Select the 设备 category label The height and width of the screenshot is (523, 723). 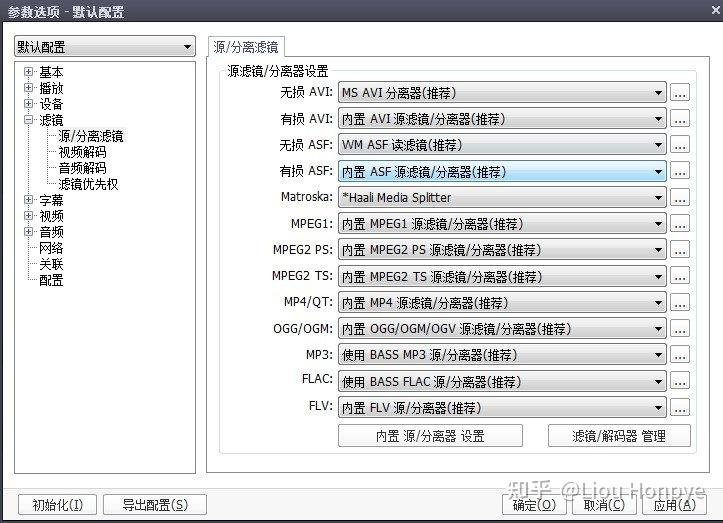[51, 104]
